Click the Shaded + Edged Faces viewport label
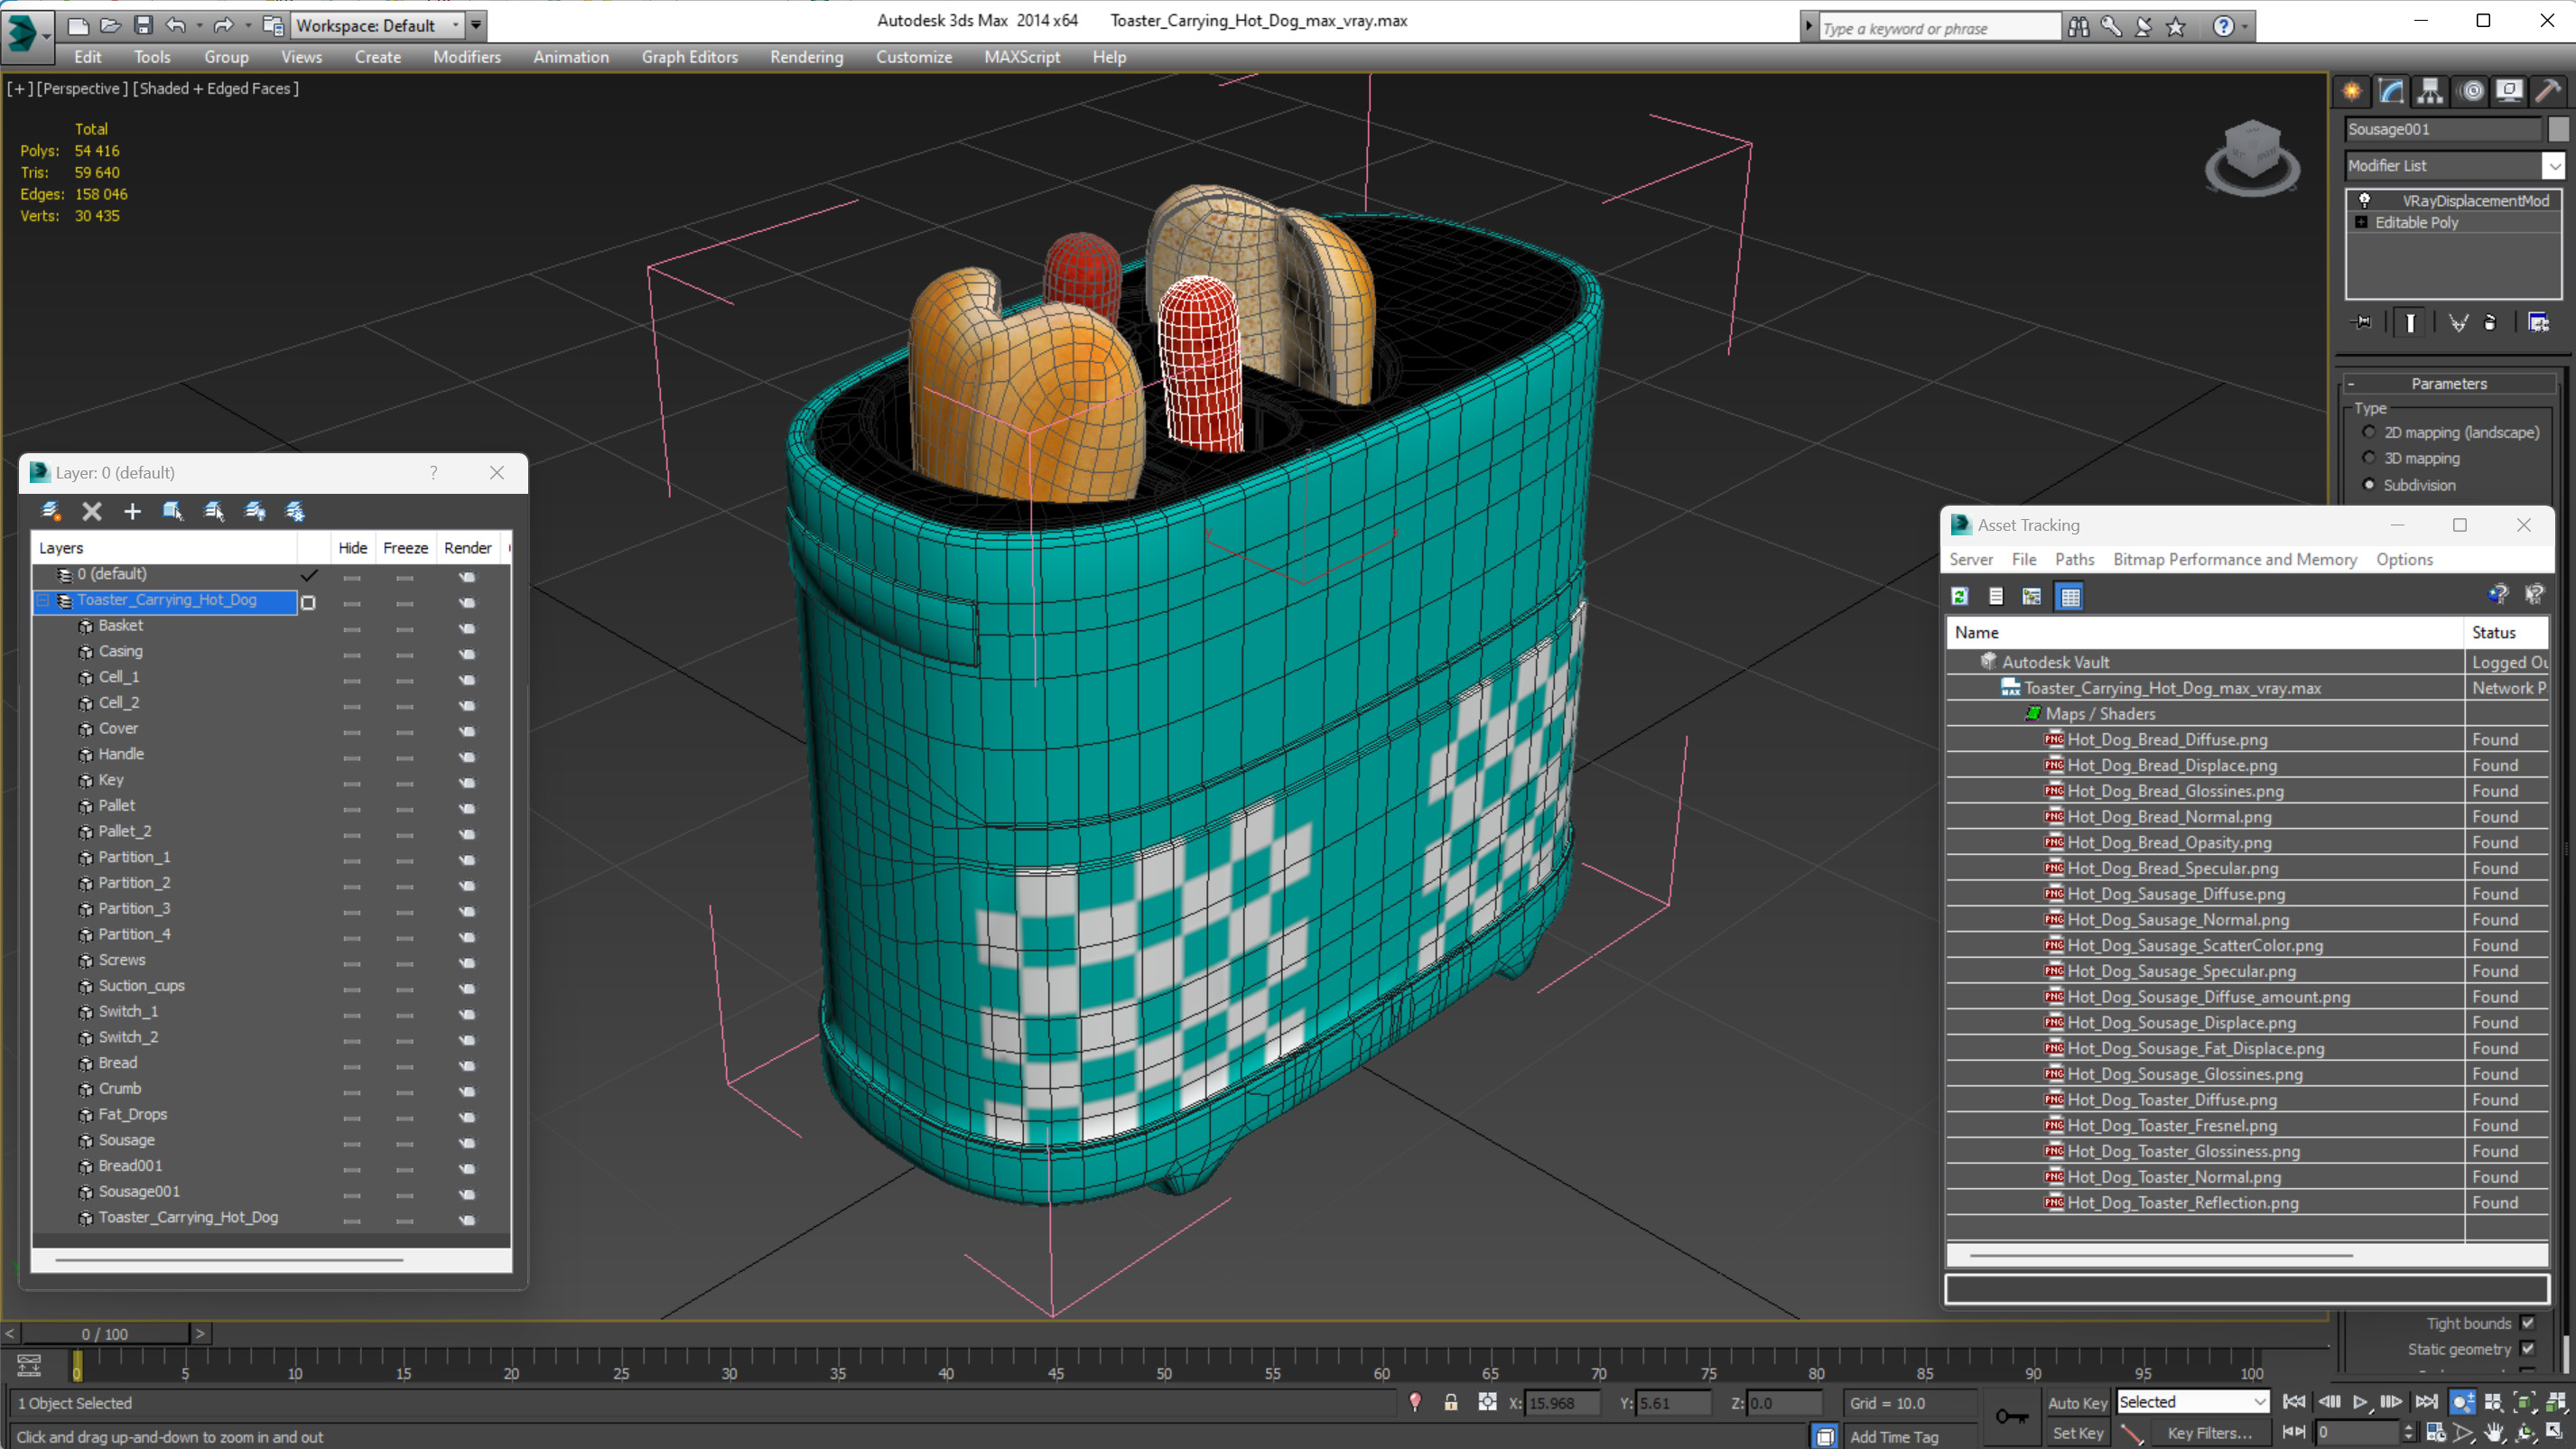The width and height of the screenshot is (2576, 1449). [216, 88]
